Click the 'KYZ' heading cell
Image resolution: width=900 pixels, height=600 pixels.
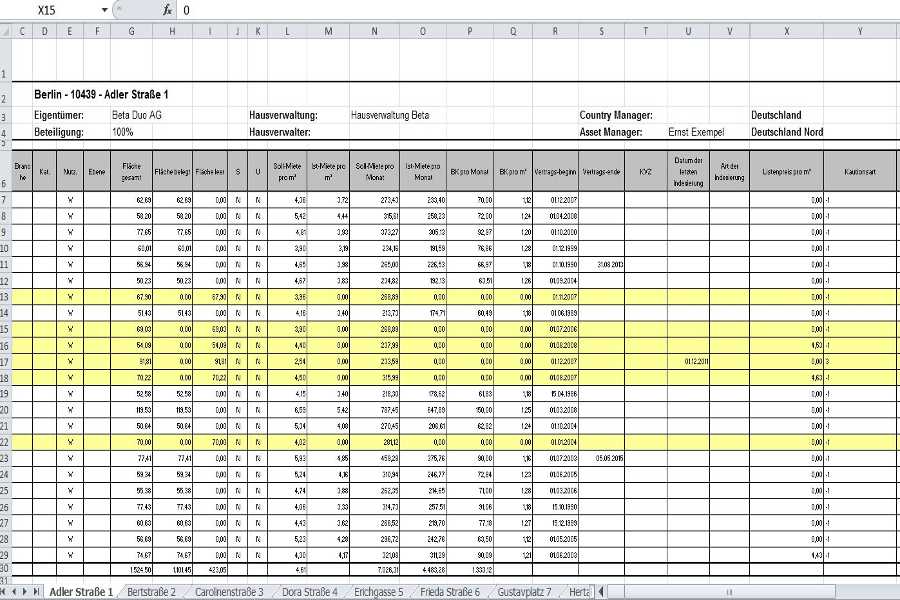pos(646,171)
